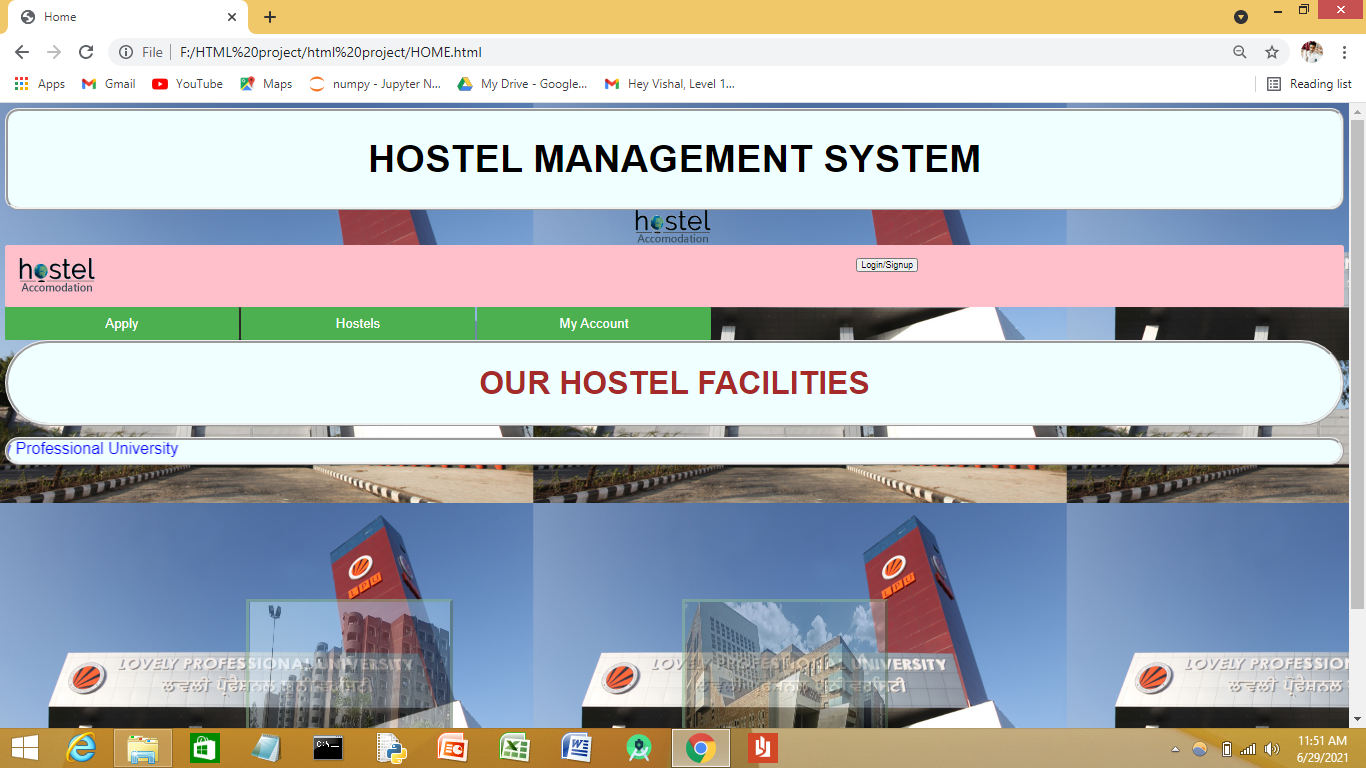Open the Chrome three-dot menu
This screenshot has height=768, width=1366.
[1346, 52]
